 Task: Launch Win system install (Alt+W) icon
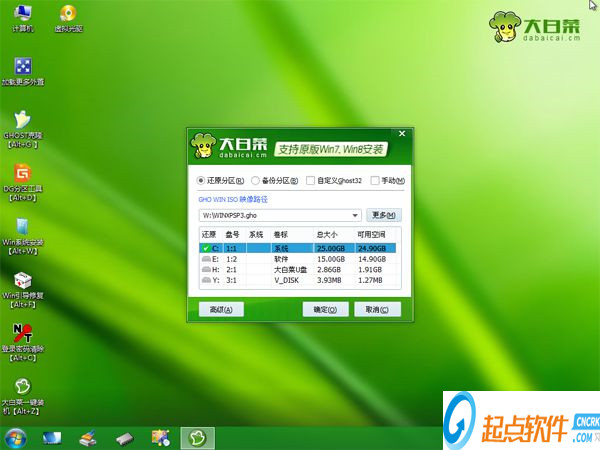tap(23, 236)
